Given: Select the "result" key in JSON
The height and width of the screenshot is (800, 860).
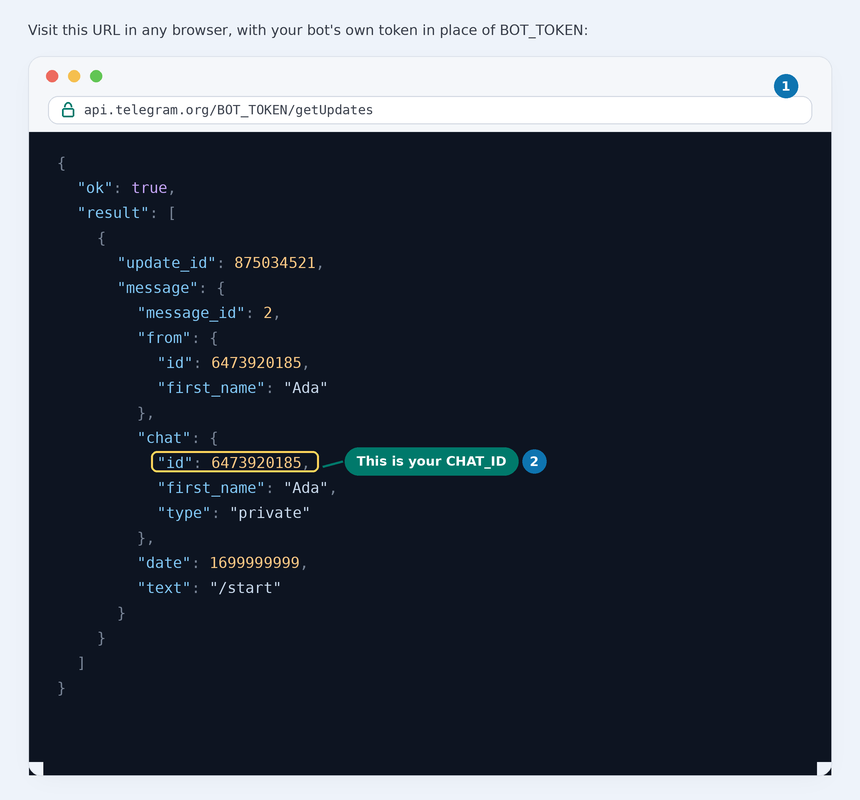Looking at the screenshot, I should coord(113,213).
